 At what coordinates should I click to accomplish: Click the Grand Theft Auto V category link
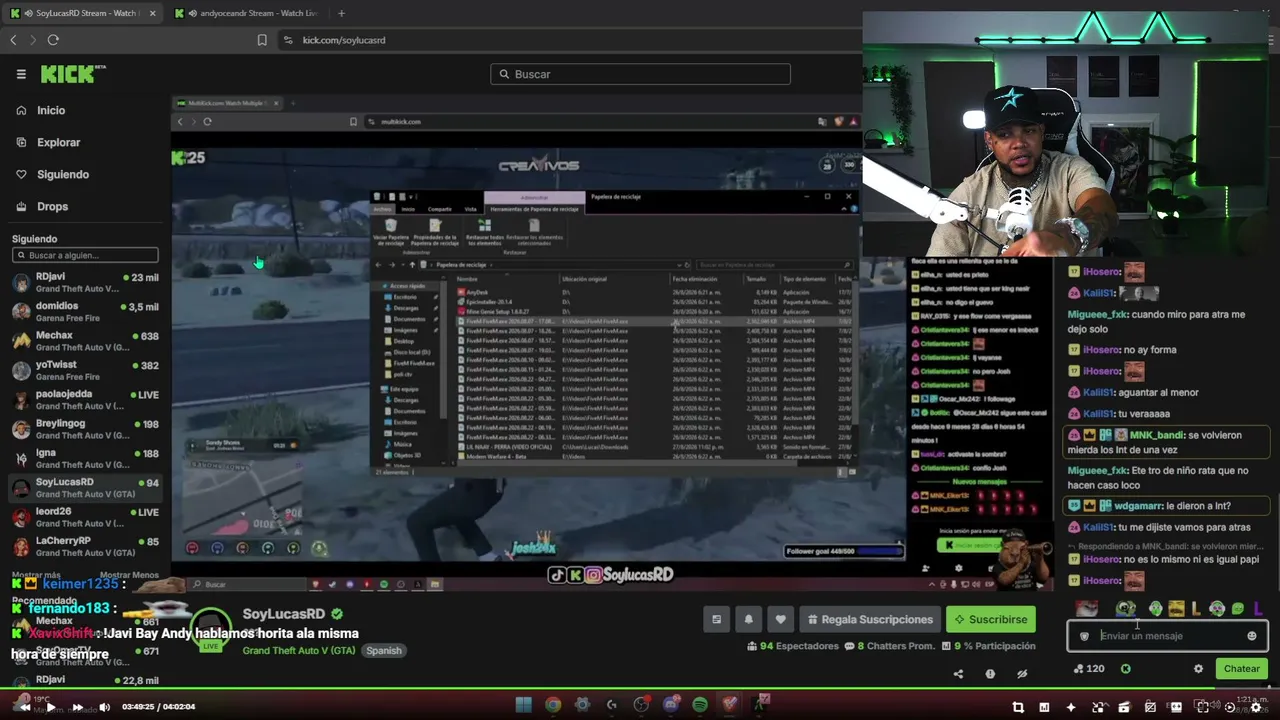(x=299, y=650)
